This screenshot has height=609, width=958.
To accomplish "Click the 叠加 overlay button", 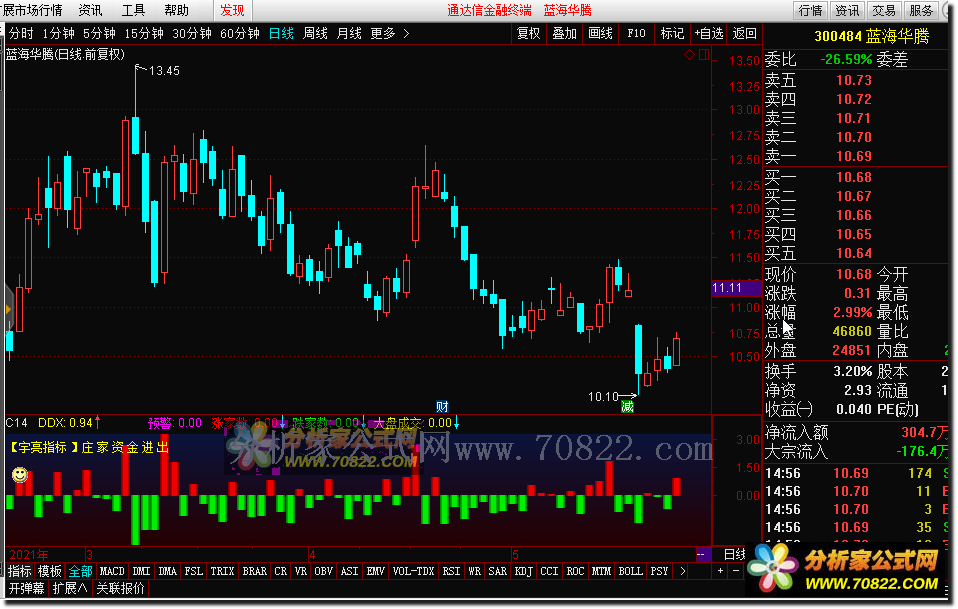I will point(565,34).
